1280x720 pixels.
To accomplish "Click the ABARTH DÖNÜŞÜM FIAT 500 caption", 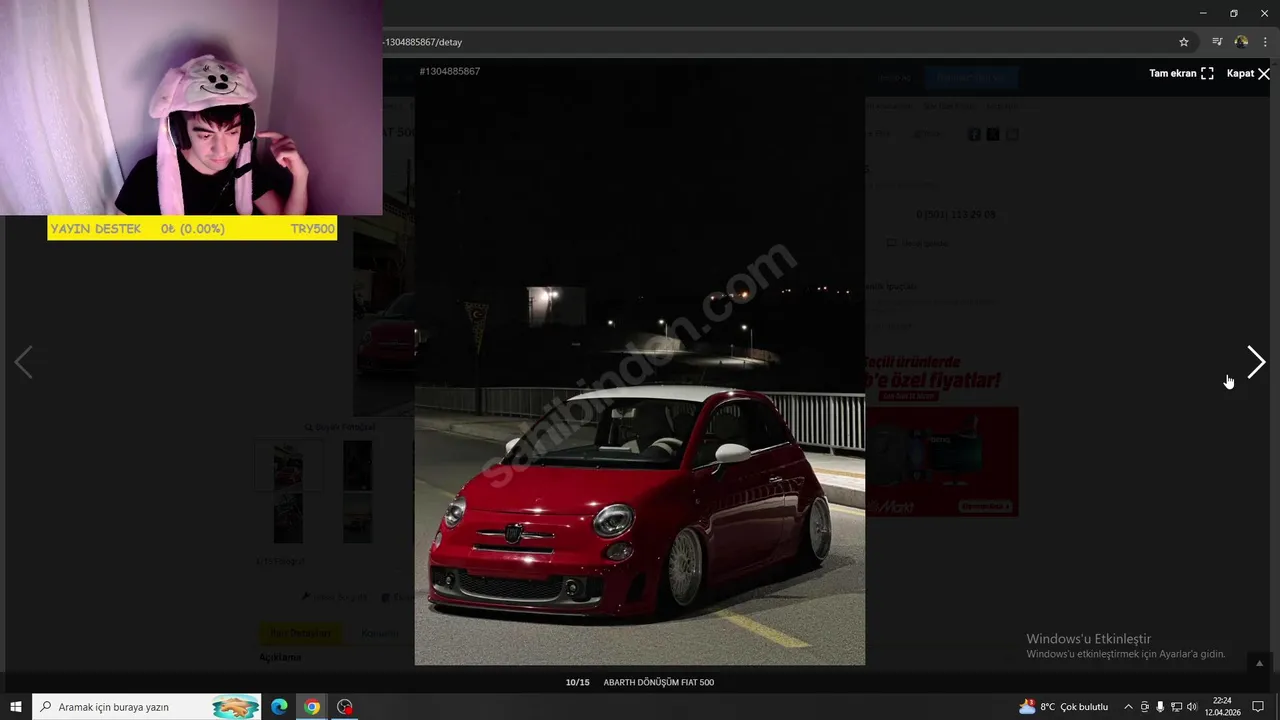I will 659,682.
